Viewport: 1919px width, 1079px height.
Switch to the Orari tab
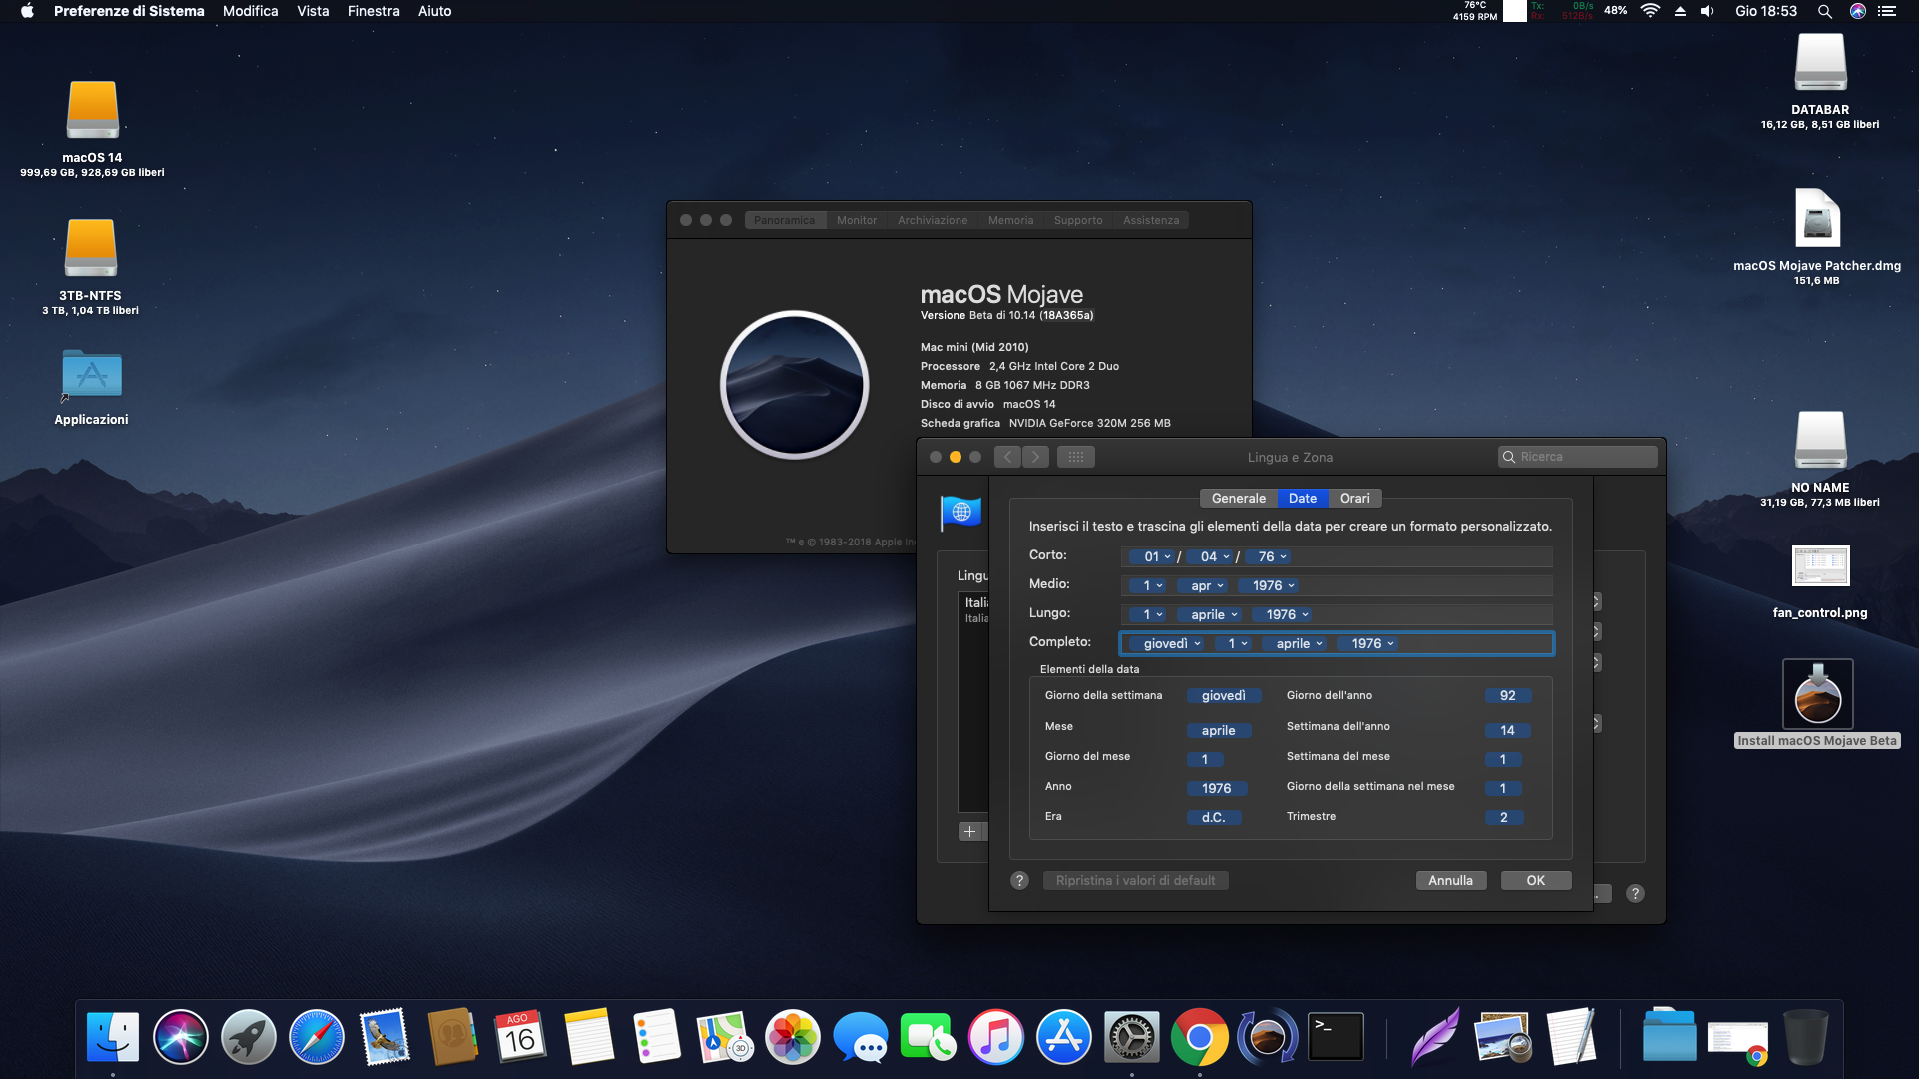[1354, 498]
